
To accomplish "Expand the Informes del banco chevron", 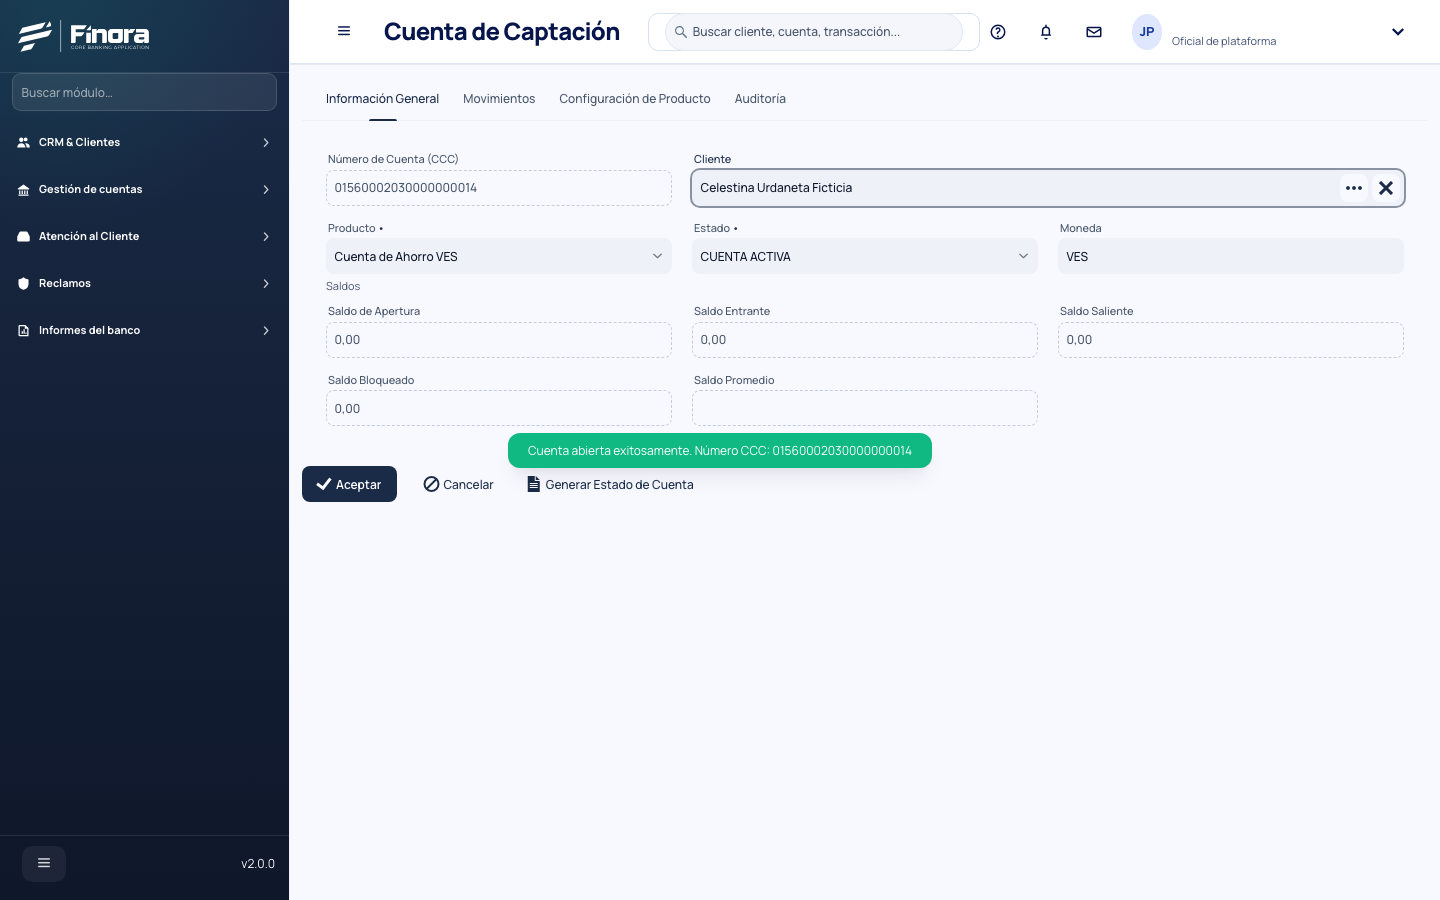I will [x=266, y=331].
